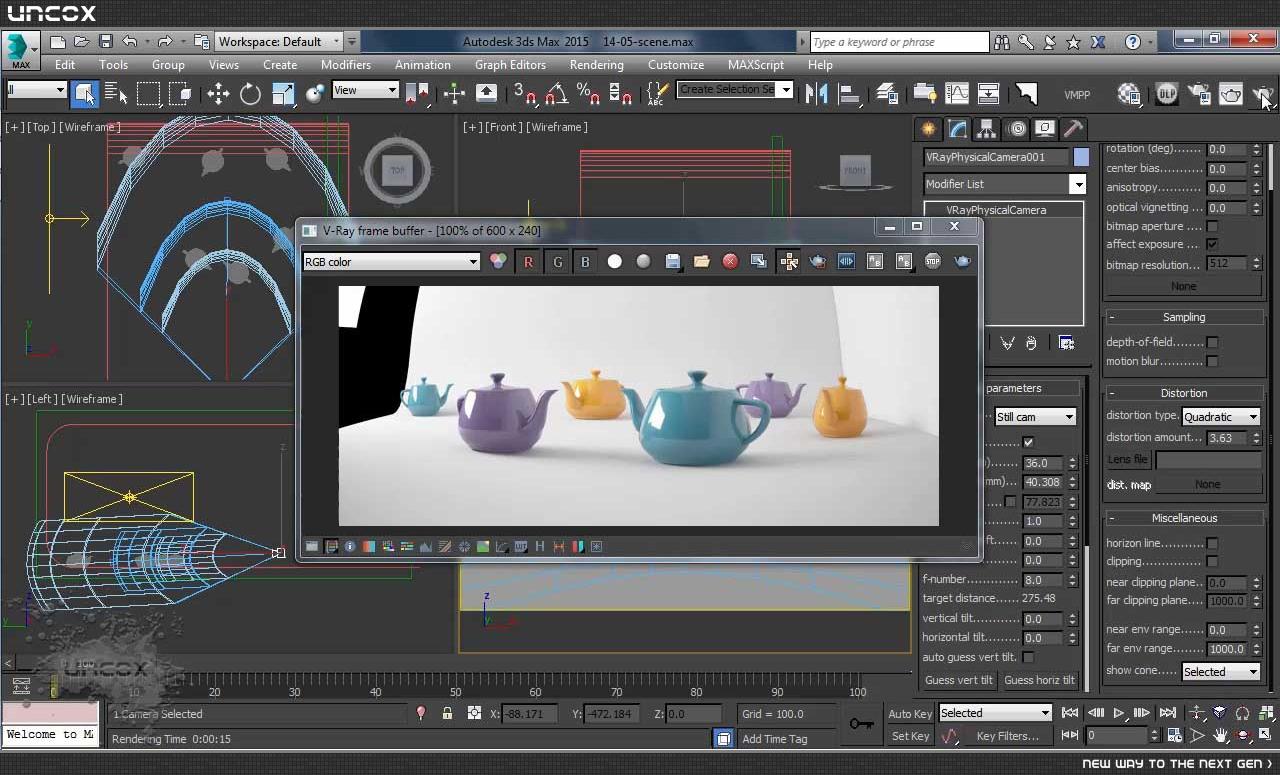Open Key Filters dialog
Screen dimensions: 1280x775
pyautogui.click(x=1007, y=736)
